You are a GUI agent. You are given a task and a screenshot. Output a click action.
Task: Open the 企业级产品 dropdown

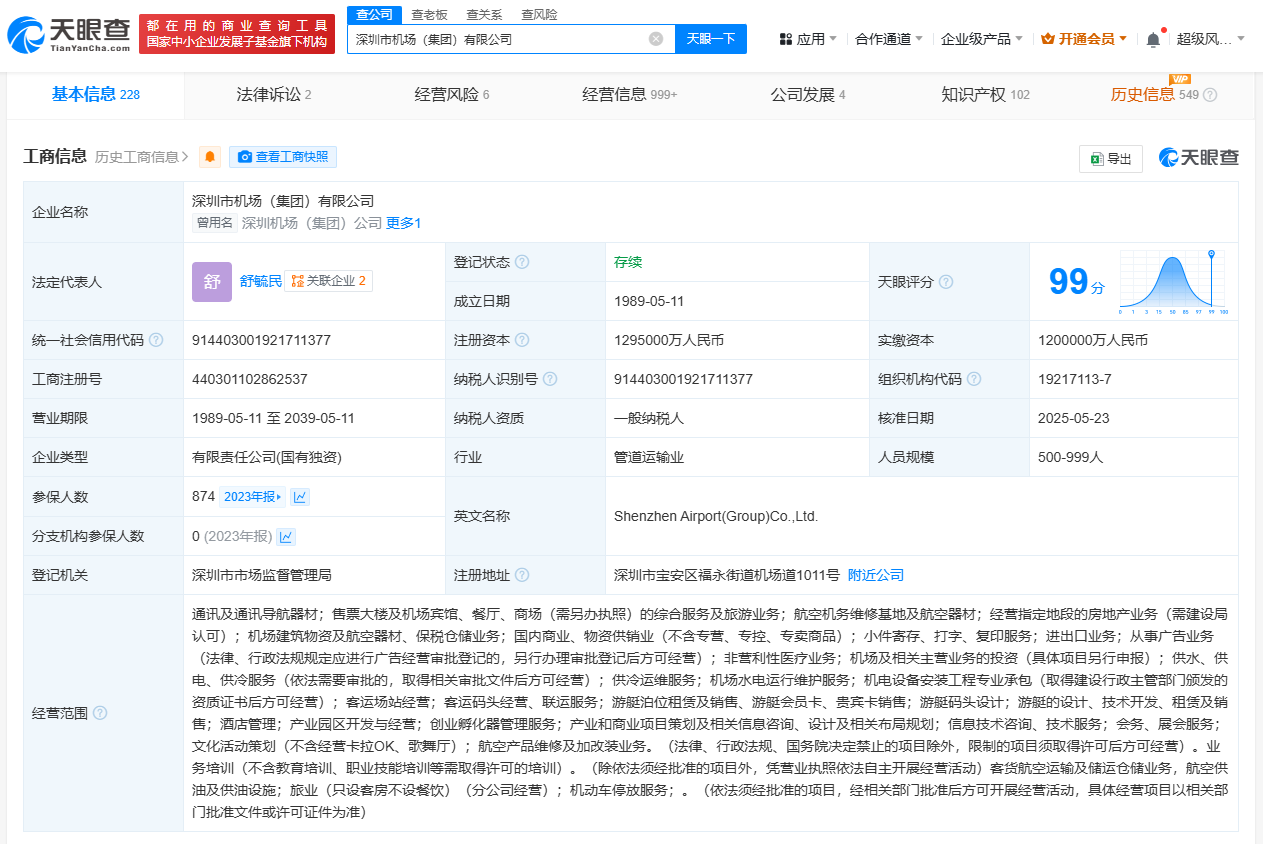982,39
